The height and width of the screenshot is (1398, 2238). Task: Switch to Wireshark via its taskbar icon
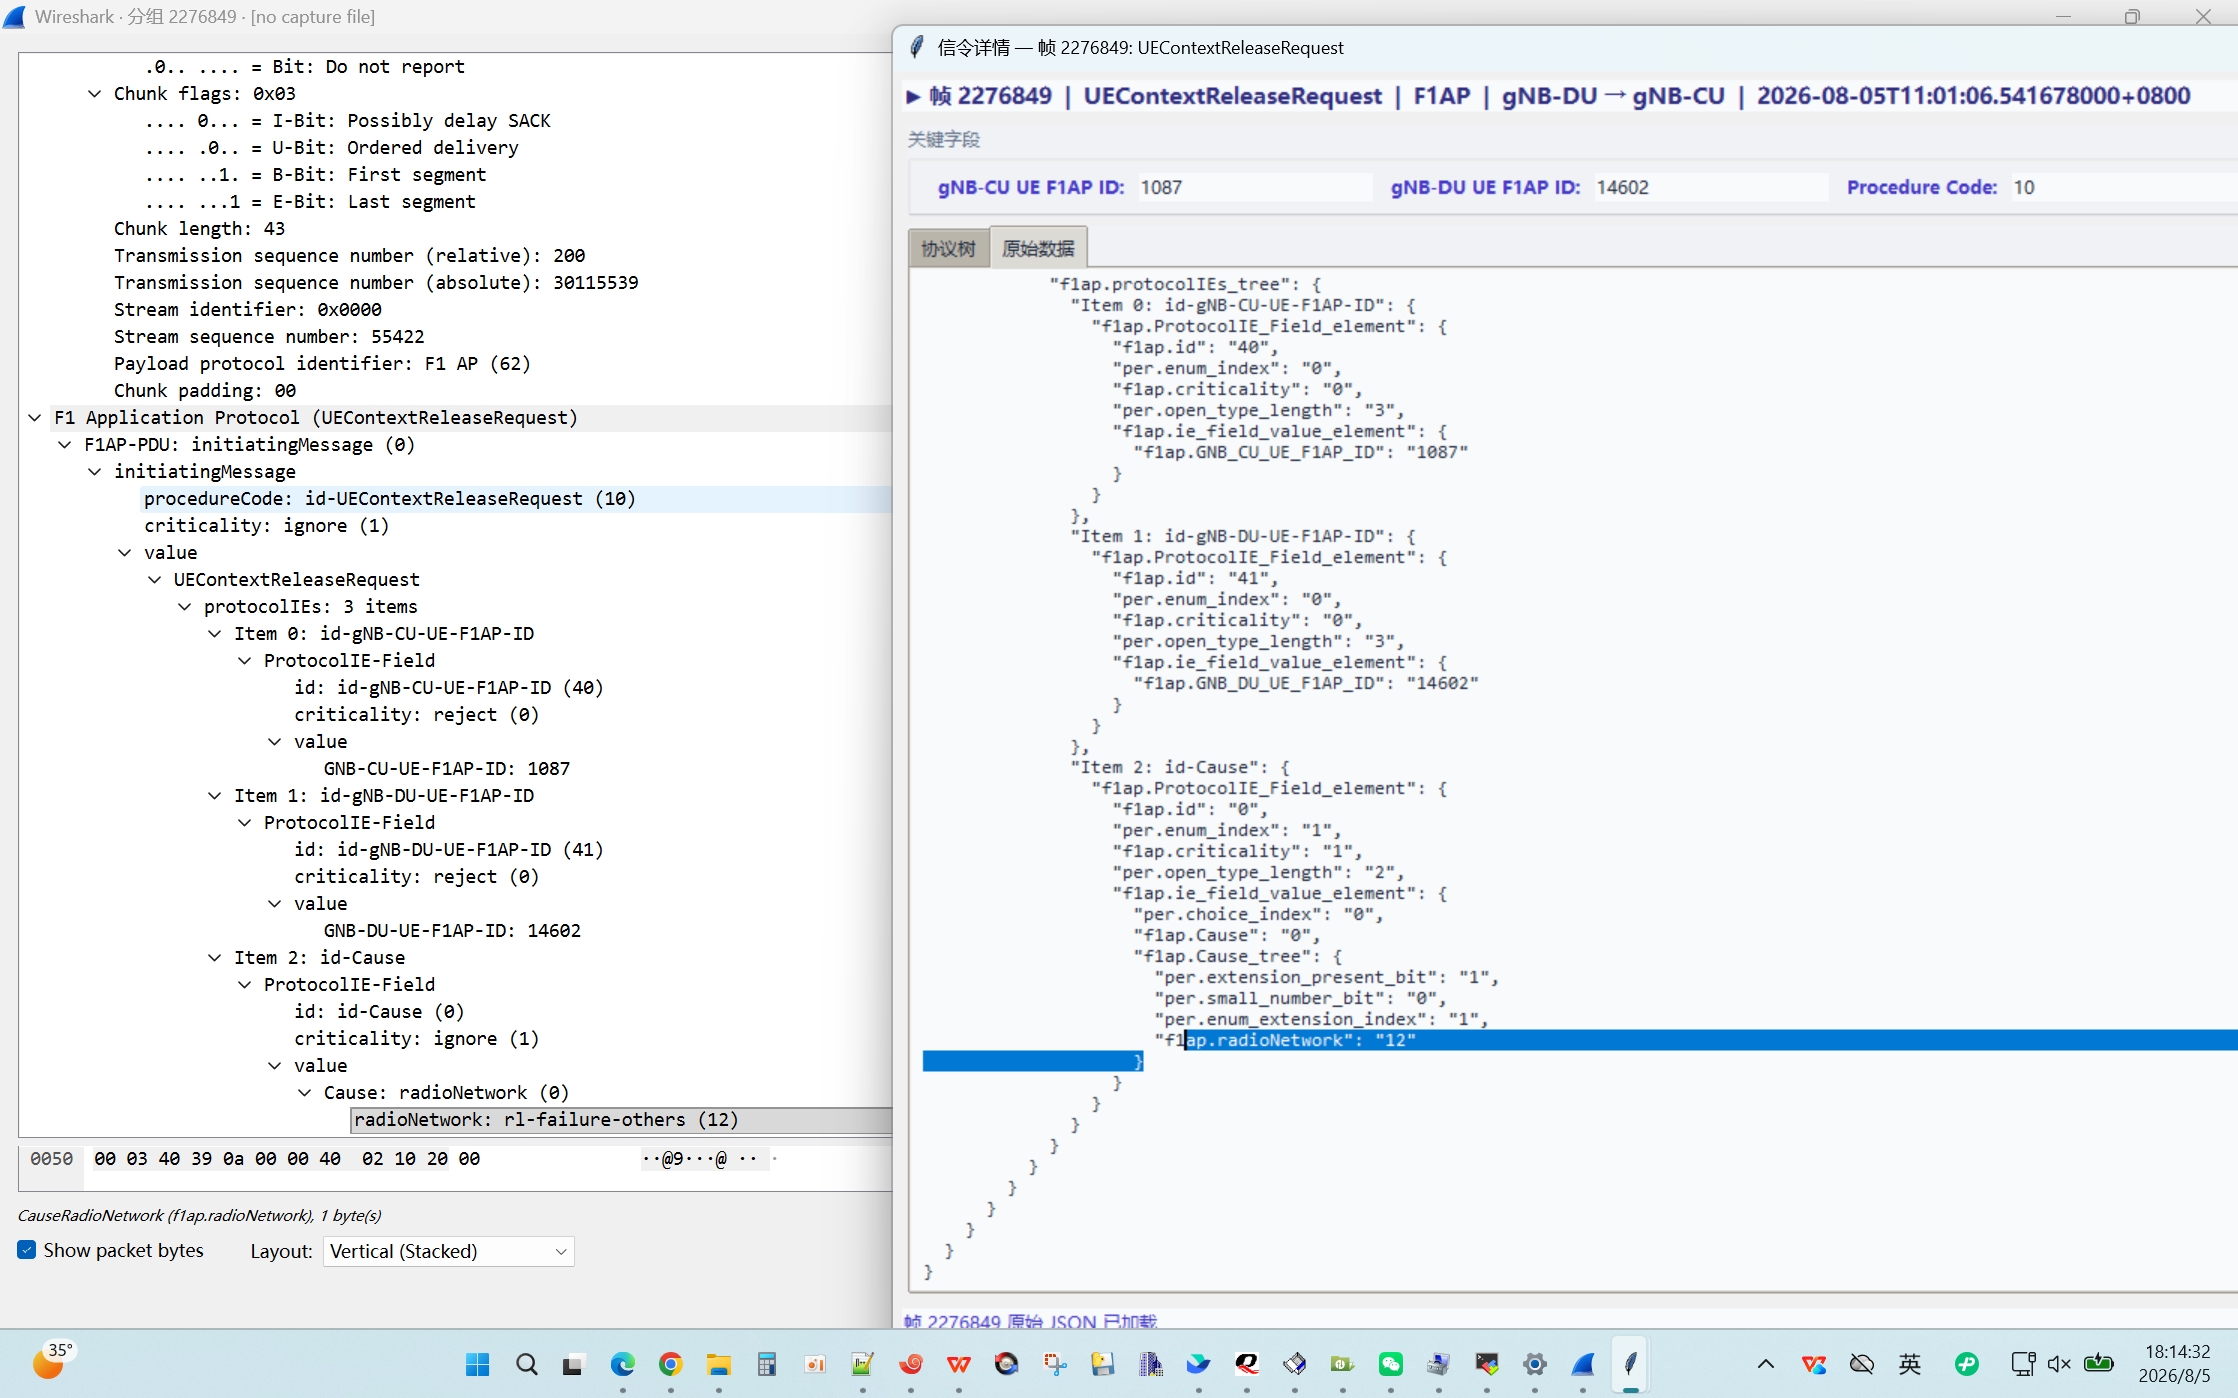click(1583, 1364)
